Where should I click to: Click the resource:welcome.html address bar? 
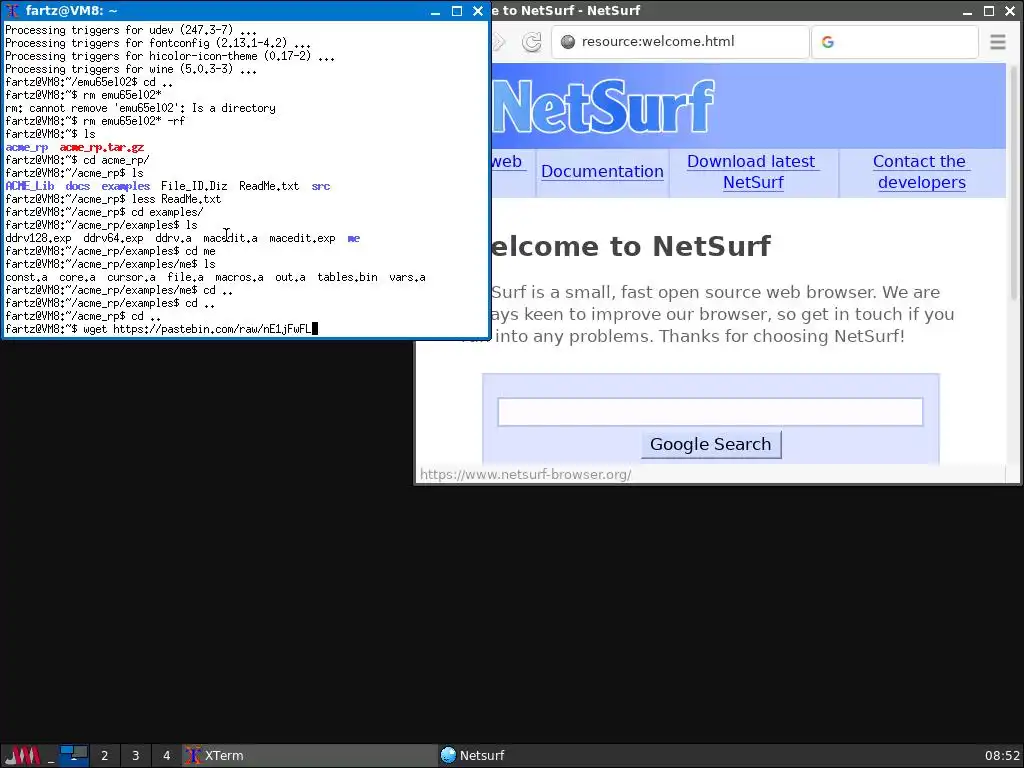coord(680,42)
